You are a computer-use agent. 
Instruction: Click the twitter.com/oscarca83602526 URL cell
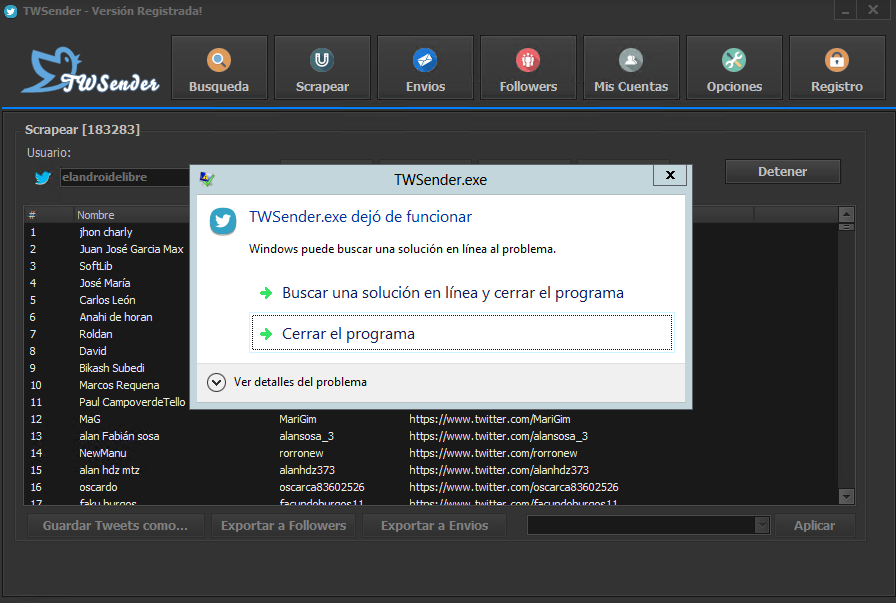(x=514, y=487)
